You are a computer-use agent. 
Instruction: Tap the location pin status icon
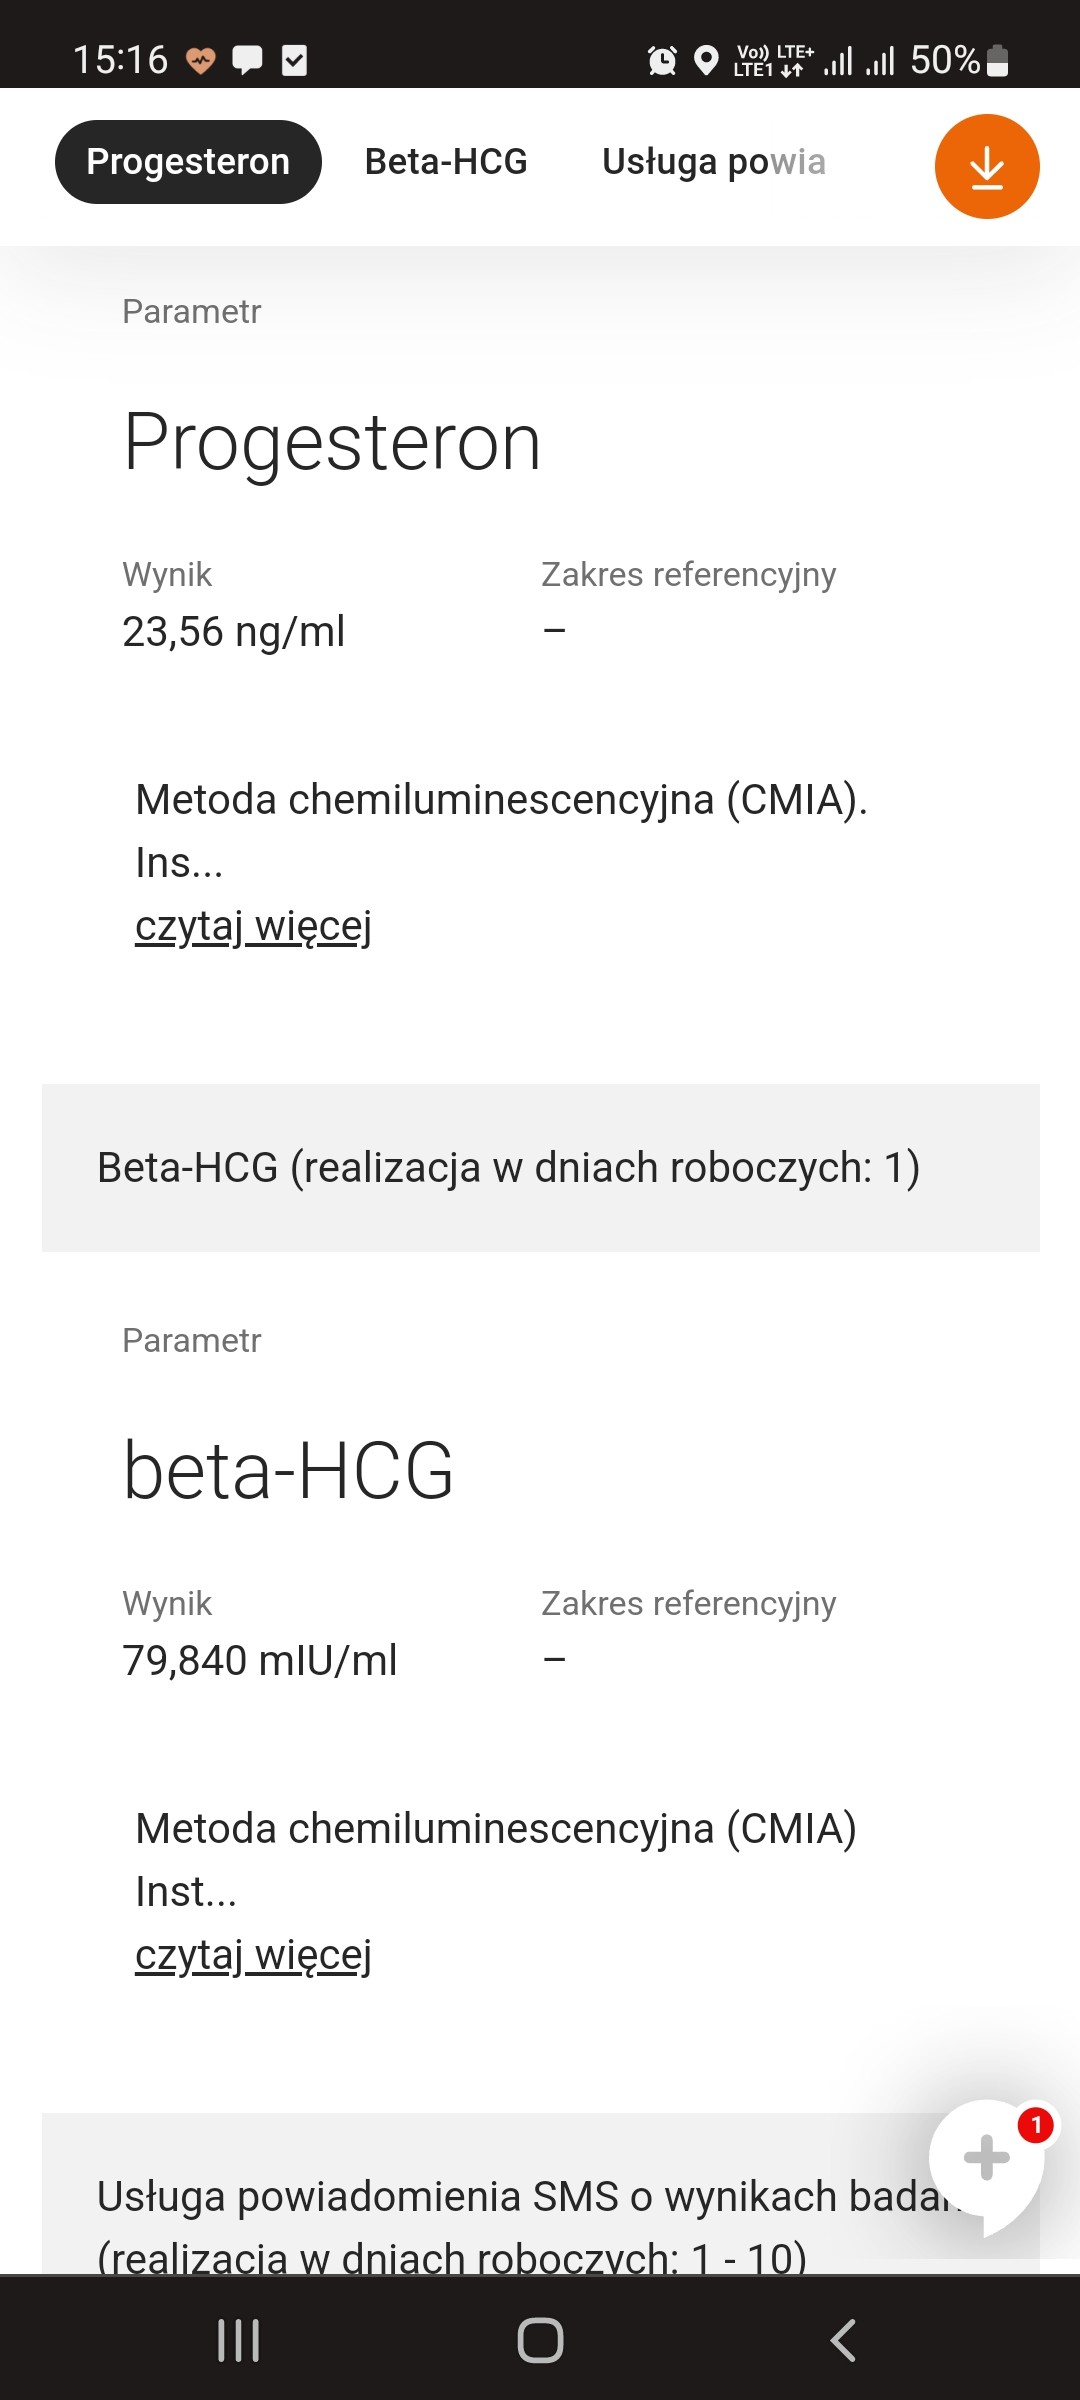(706, 61)
